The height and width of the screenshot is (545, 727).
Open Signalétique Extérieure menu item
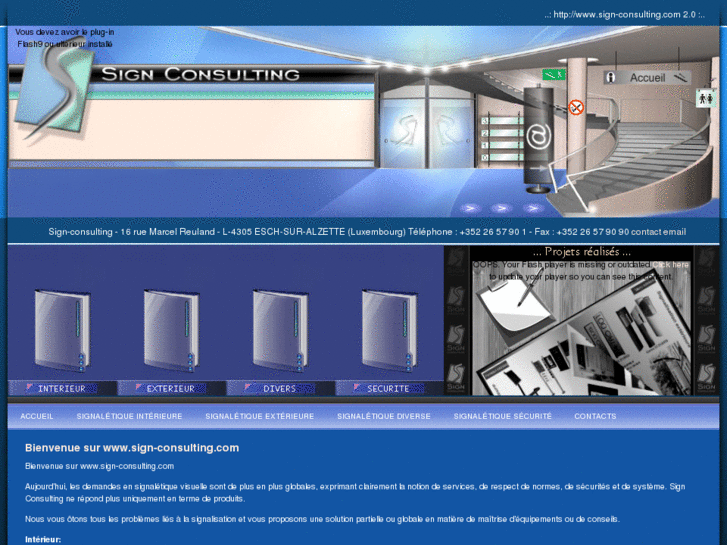[260, 417]
